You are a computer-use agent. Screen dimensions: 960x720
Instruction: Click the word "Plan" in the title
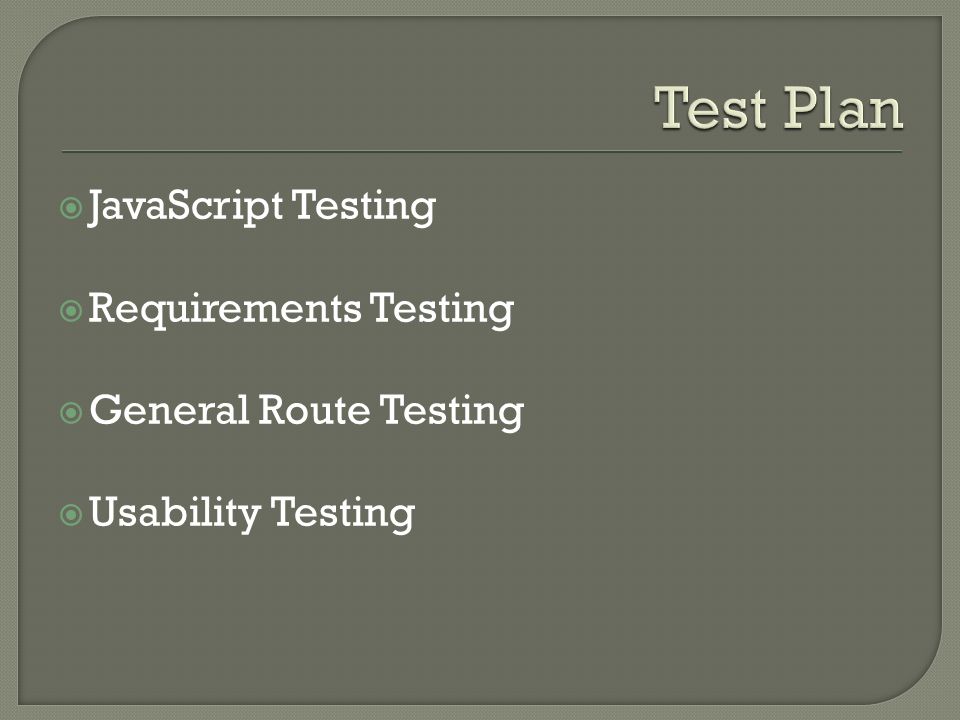[844, 108]
